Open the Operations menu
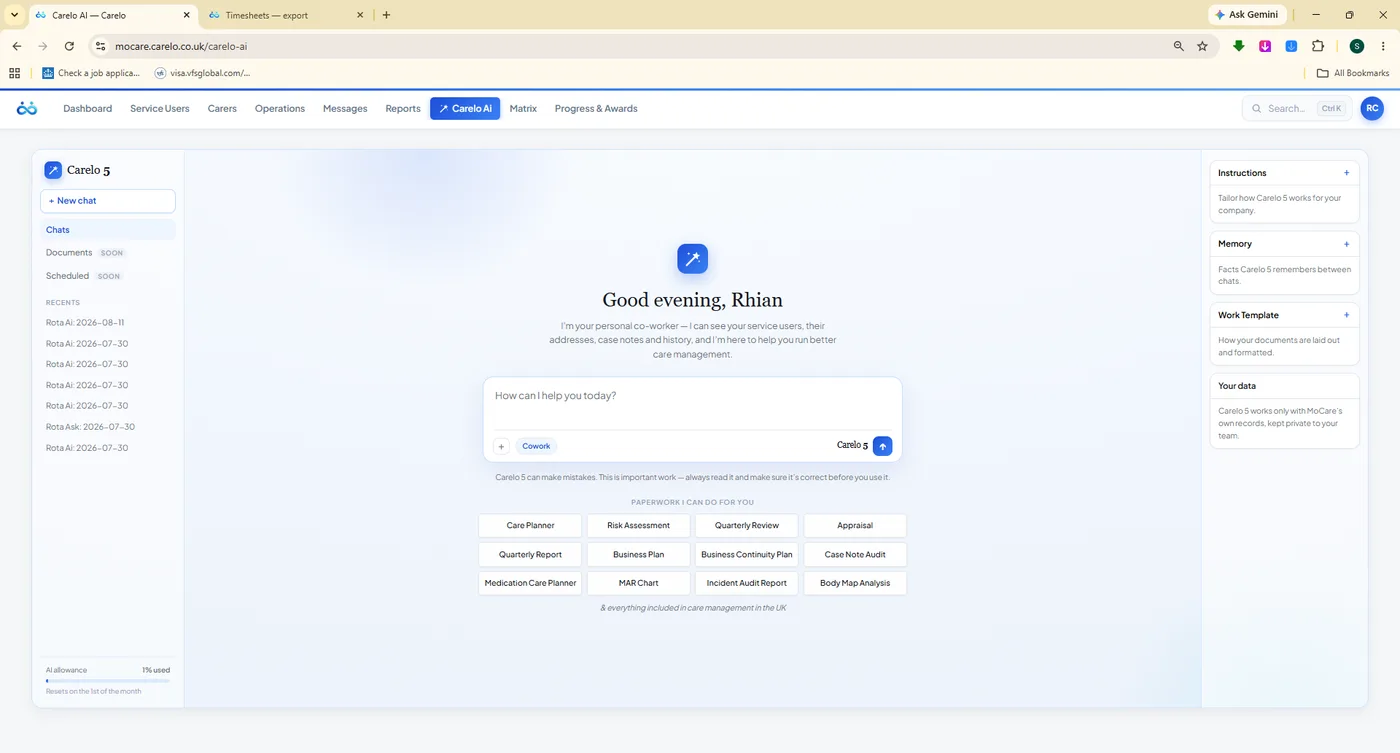1400x753 pixels. (280, 108)
